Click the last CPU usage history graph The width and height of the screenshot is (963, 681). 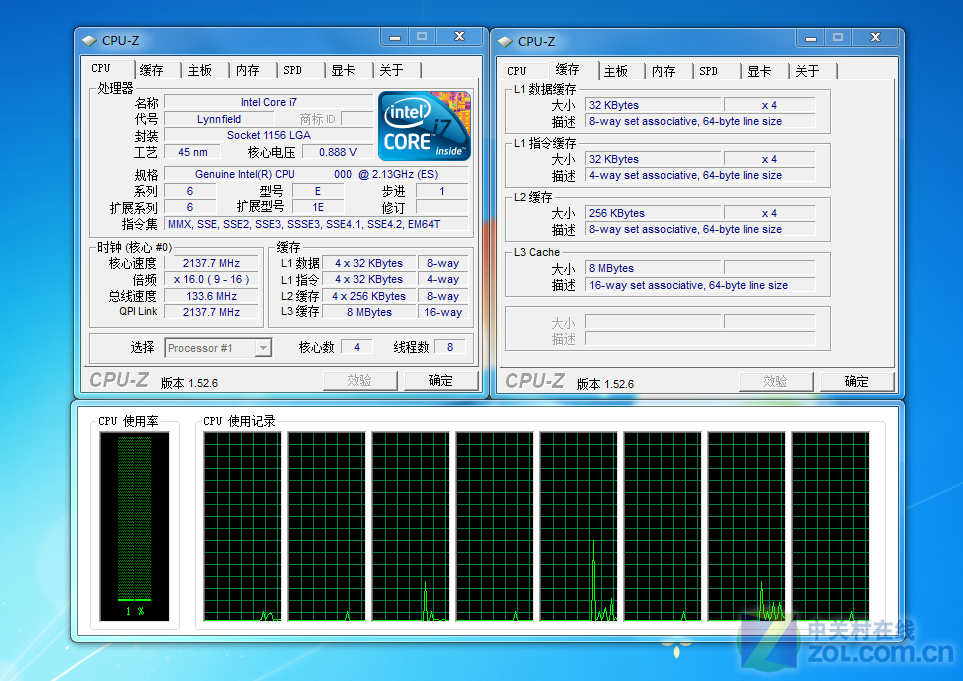(830, 526)
